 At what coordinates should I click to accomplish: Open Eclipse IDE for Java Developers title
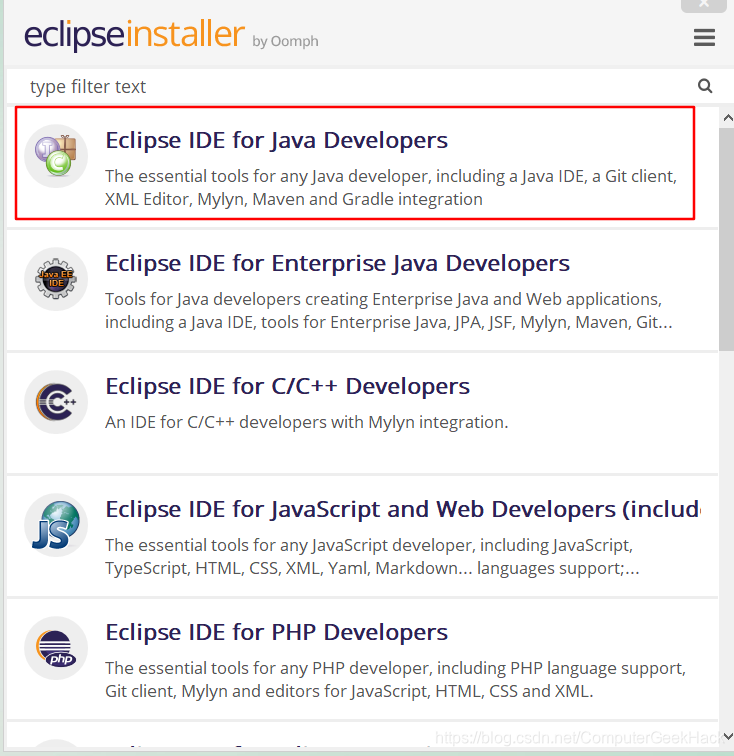(276, 141)
